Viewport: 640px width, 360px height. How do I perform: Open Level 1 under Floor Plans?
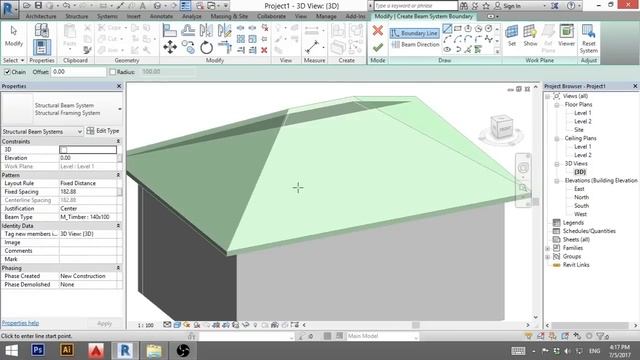click(x=582, y=113)
